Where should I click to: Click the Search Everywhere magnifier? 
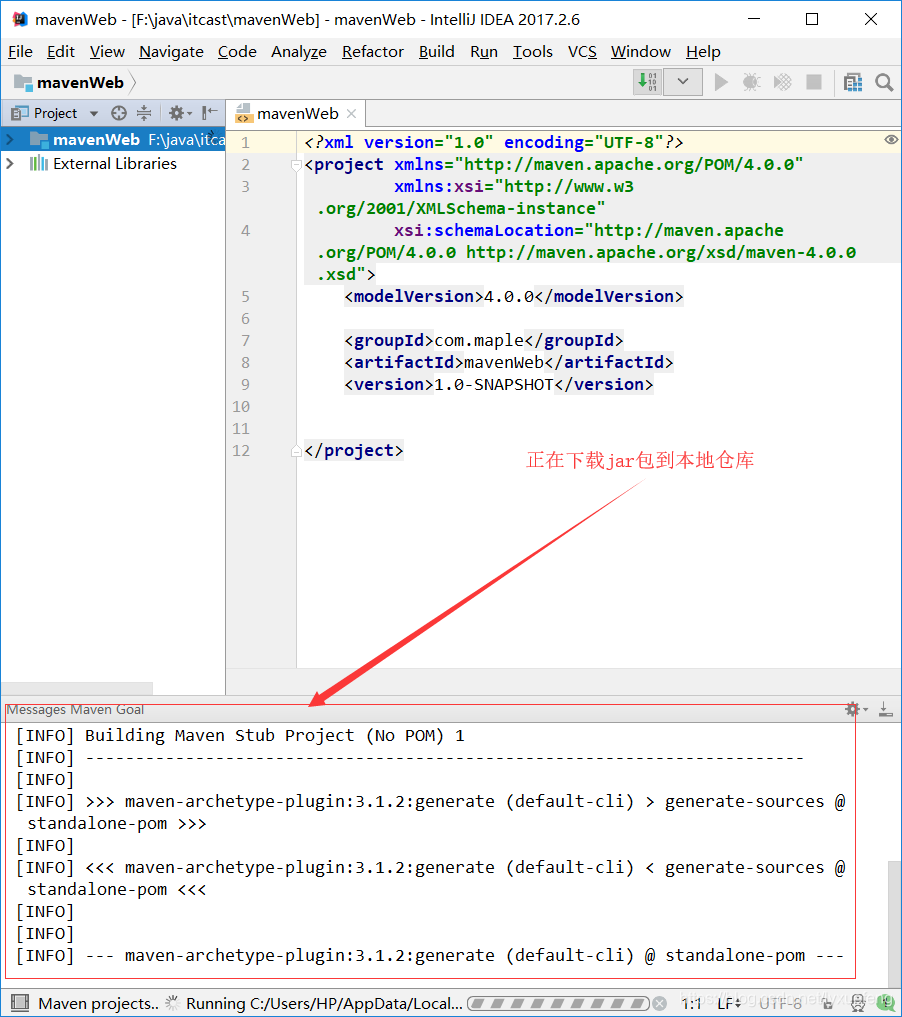coord(883,82)
